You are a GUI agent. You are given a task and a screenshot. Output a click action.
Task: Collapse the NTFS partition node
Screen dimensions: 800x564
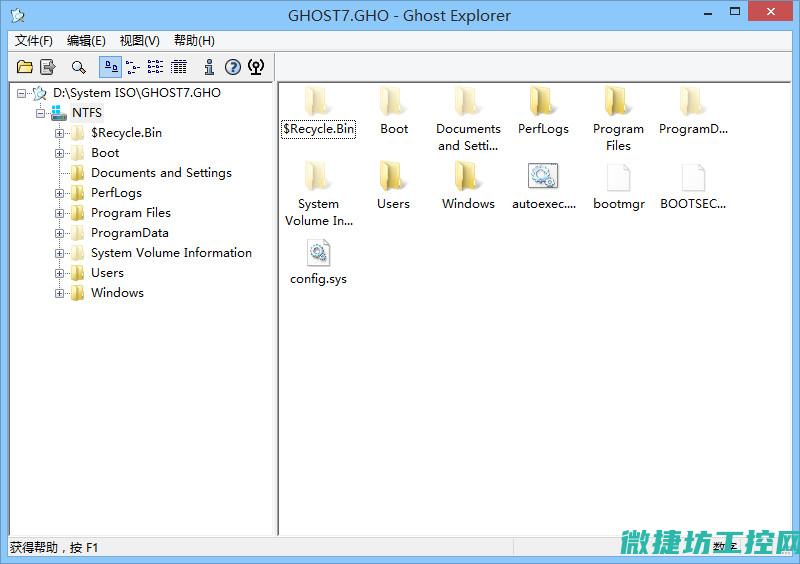pos(40,113)
